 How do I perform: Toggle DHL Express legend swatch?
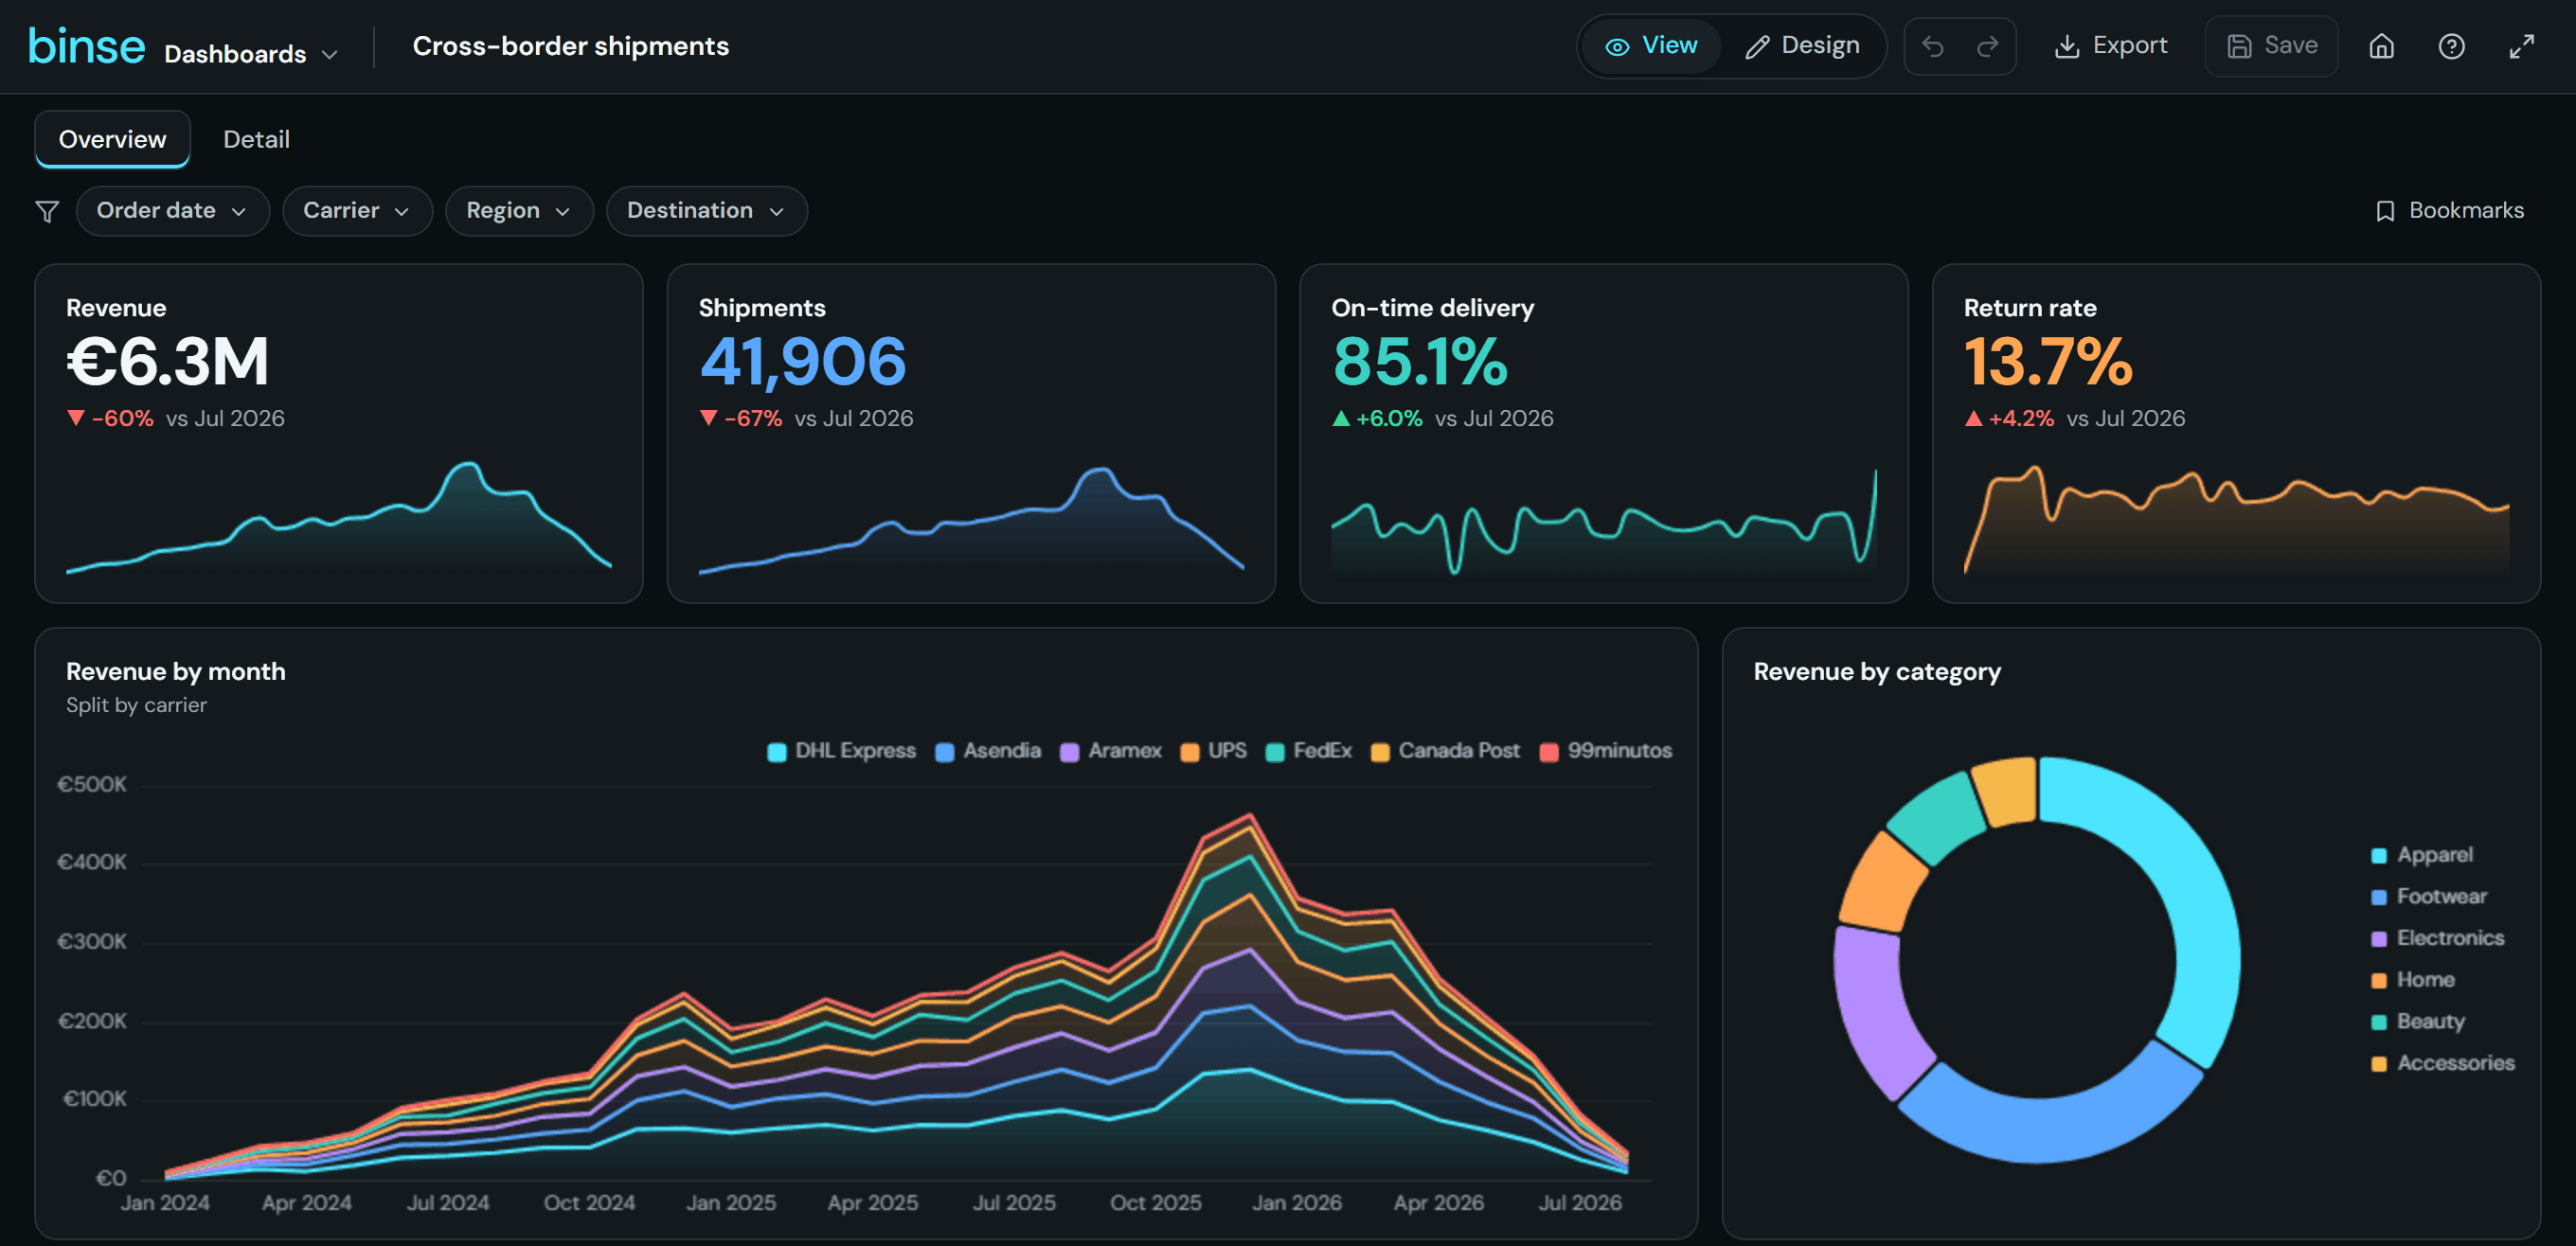coord(776,752)
